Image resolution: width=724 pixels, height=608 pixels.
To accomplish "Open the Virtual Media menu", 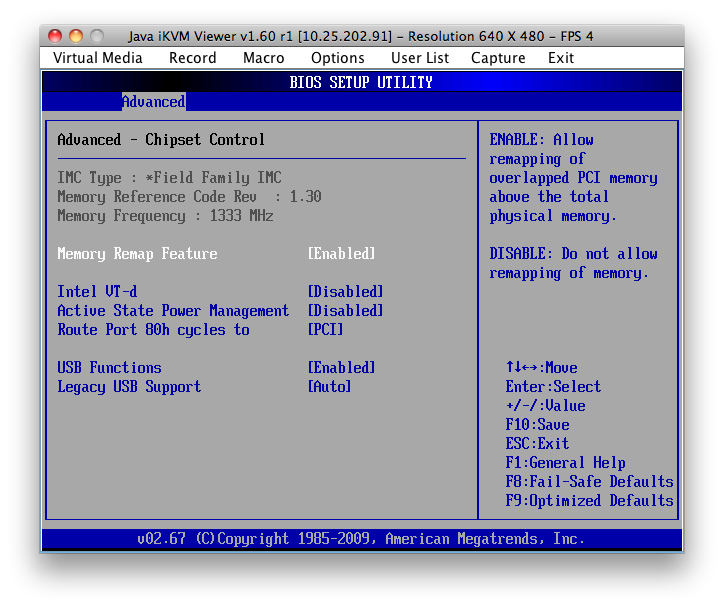I will 98,58.
